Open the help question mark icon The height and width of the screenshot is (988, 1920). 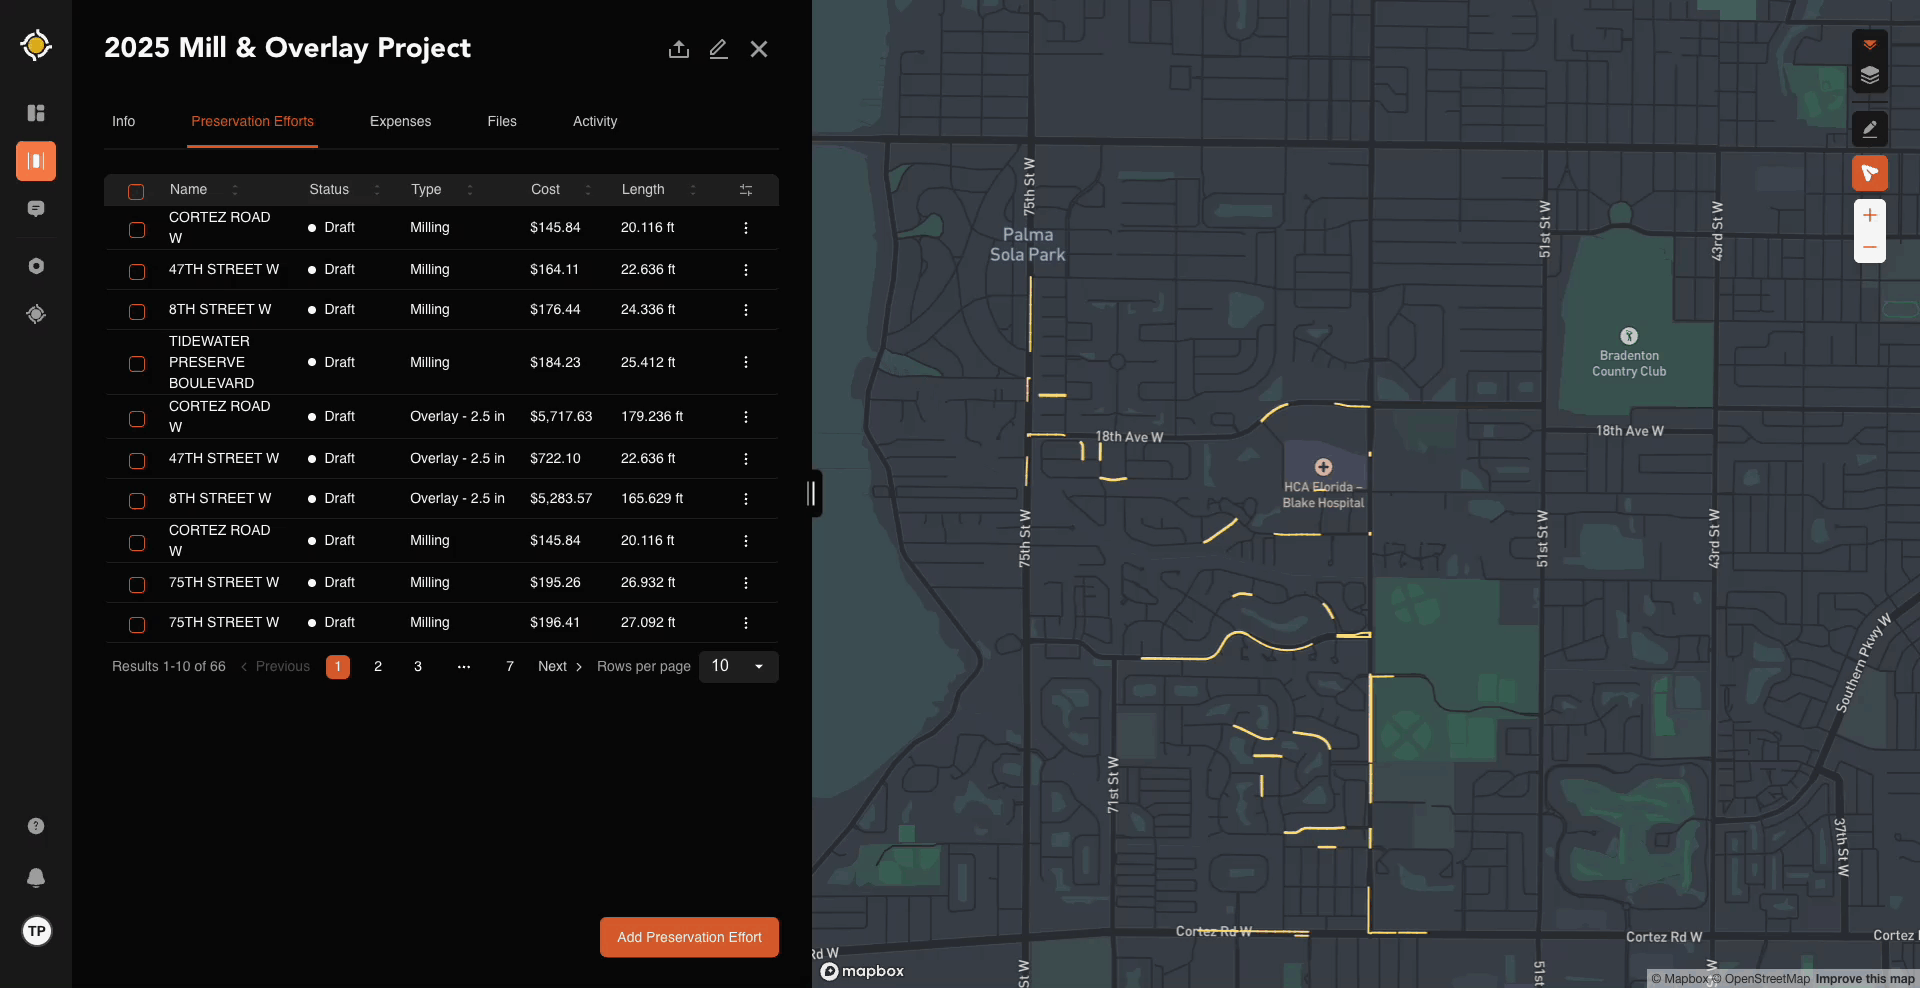pos(36,826)
